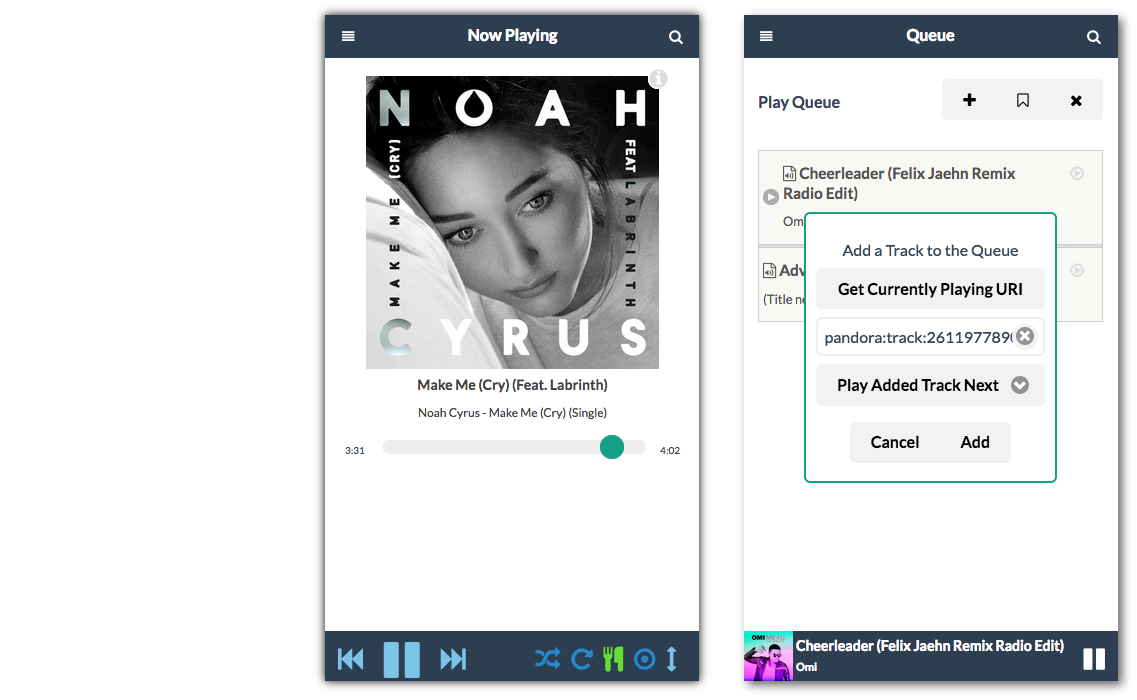Viewport: 1137px width, 700px height.
Task: Click the vertical double-arrow icon
Action: click(672, 659)
